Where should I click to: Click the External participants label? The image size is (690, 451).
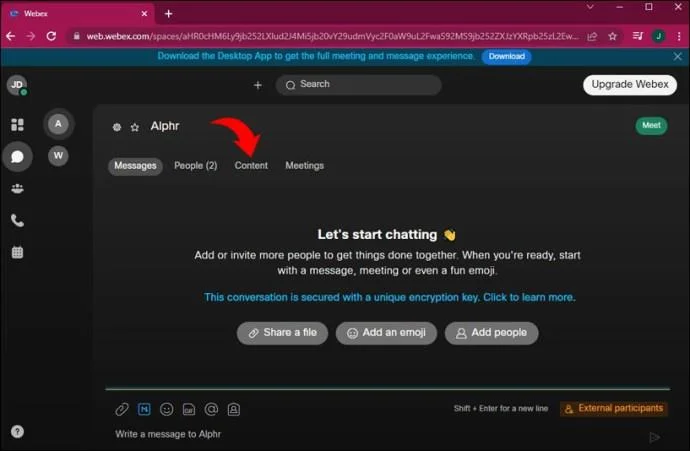pyautogui.click(x=614, y=408)
